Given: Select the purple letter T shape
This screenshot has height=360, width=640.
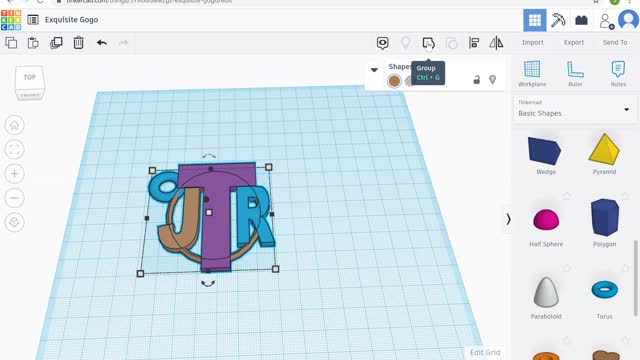Looking at the screenshot, I should (216, 229).
